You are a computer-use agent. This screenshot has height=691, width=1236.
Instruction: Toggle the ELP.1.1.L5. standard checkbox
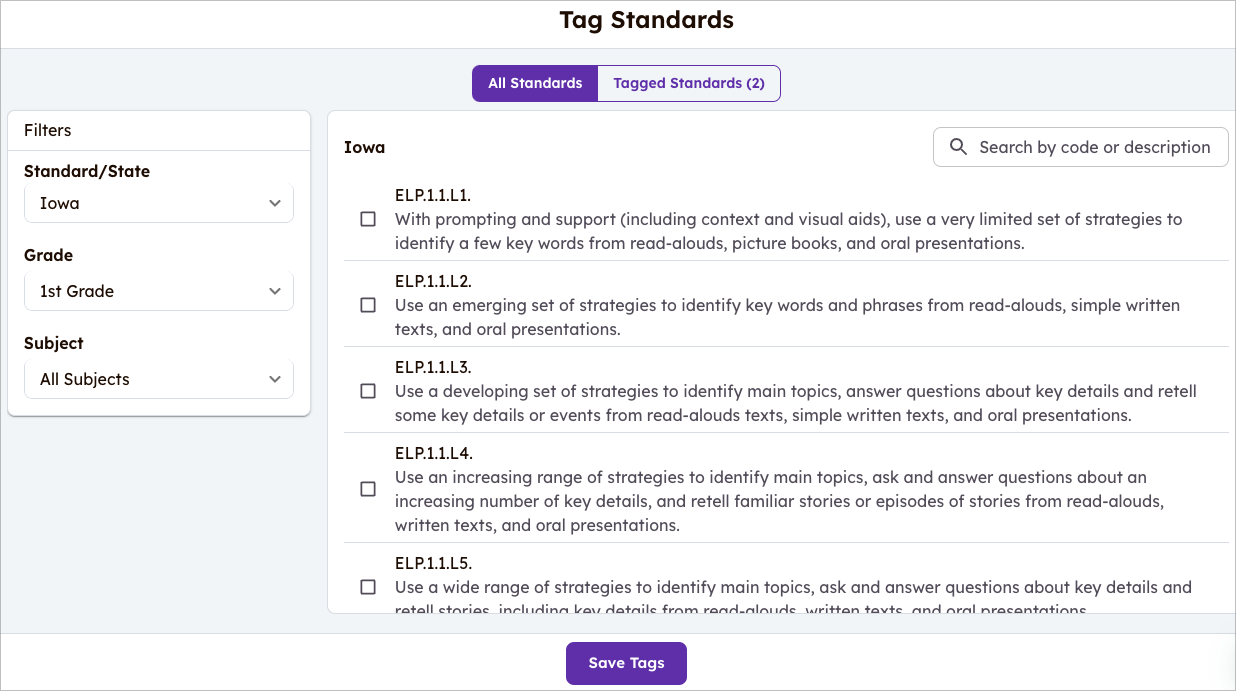(x=368, y=587)
